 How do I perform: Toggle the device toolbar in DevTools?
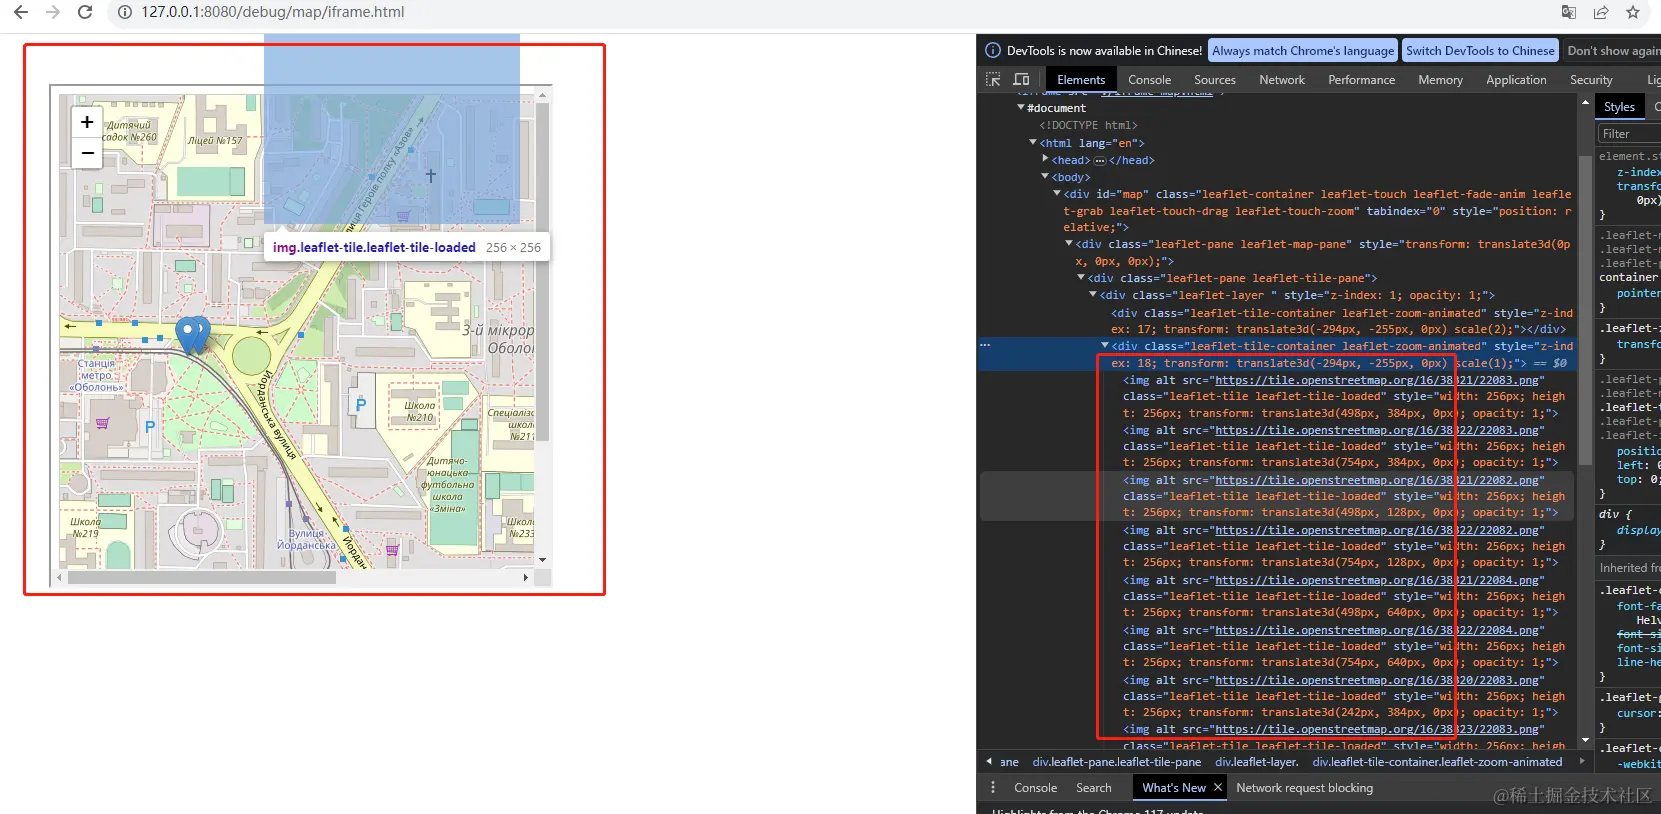pyautogui.click(x=1021, y=80)
